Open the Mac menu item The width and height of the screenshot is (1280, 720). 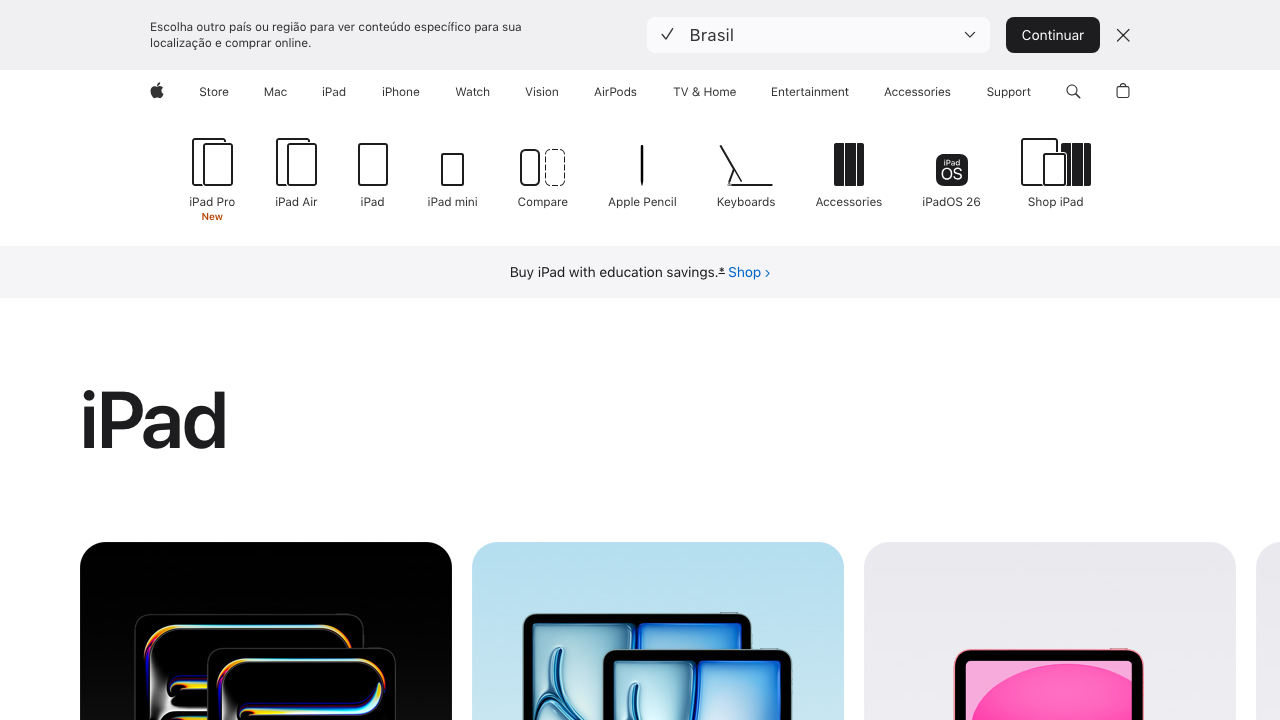click(x=275, y=92)
